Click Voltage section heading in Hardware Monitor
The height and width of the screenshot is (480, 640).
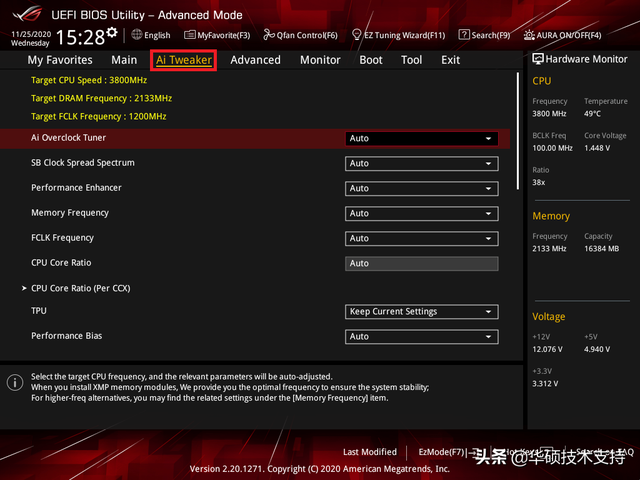549,317
